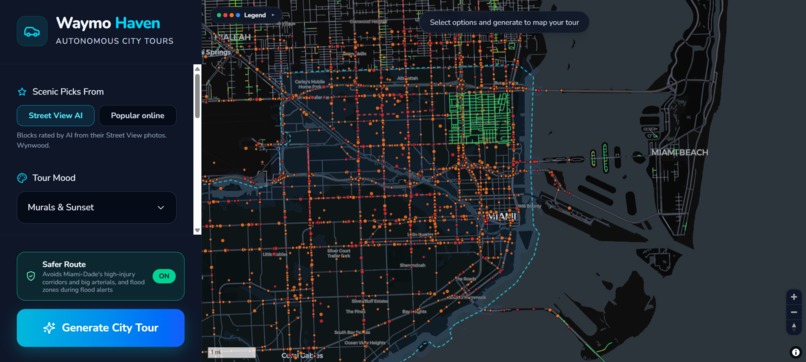
Task: Click the Coral Gables map label
Action: (x=303, y=356)
